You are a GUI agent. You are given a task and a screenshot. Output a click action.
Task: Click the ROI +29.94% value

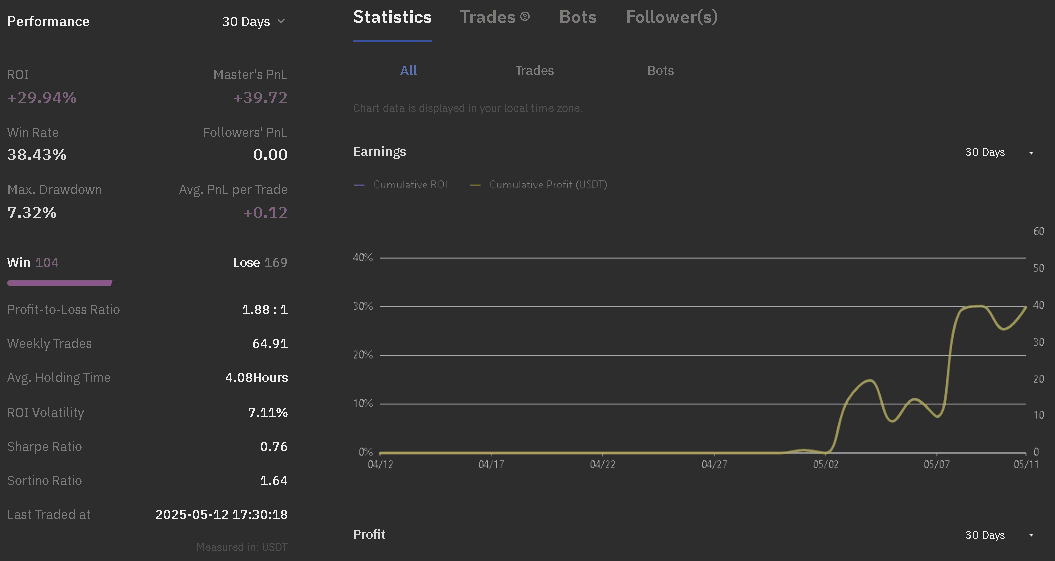(x=42, y=98)
